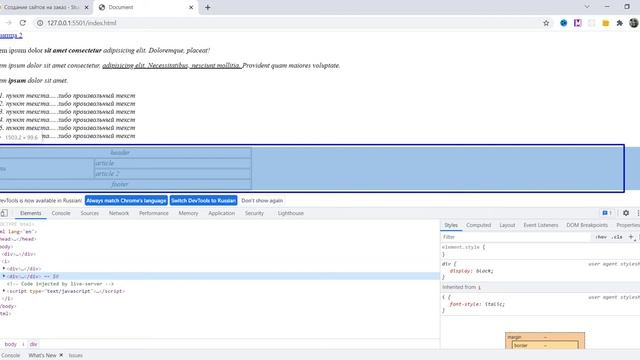
Task: Open the Application panel tab
Action: click(222, 213)
